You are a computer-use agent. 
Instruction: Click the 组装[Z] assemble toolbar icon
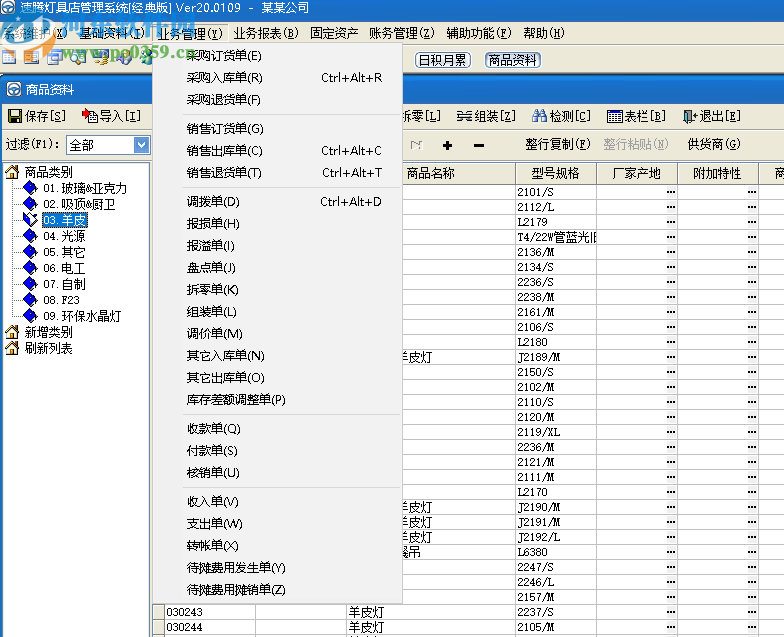pos(464,116)
